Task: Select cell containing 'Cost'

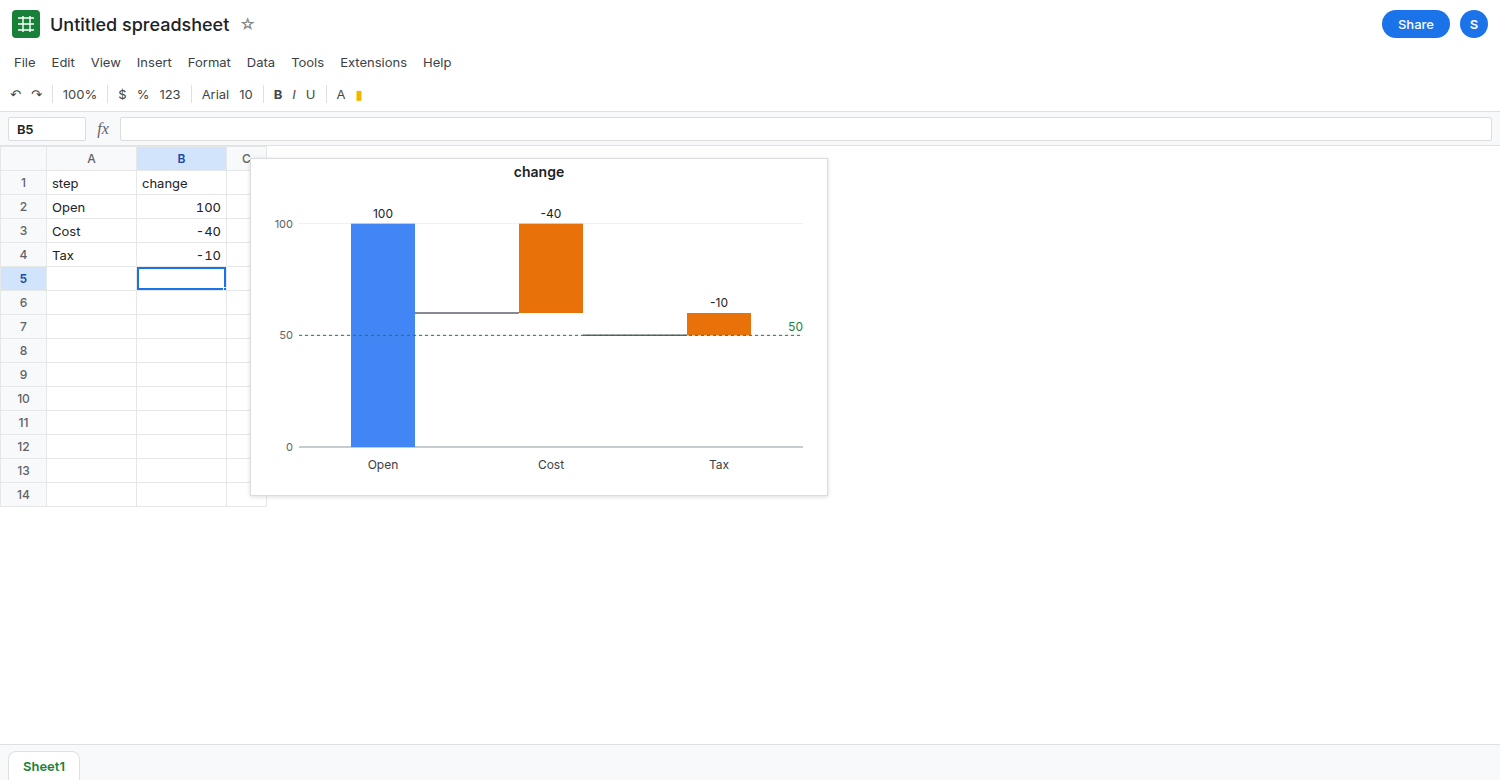Action: pyautogui.click(x=91, y=231)
